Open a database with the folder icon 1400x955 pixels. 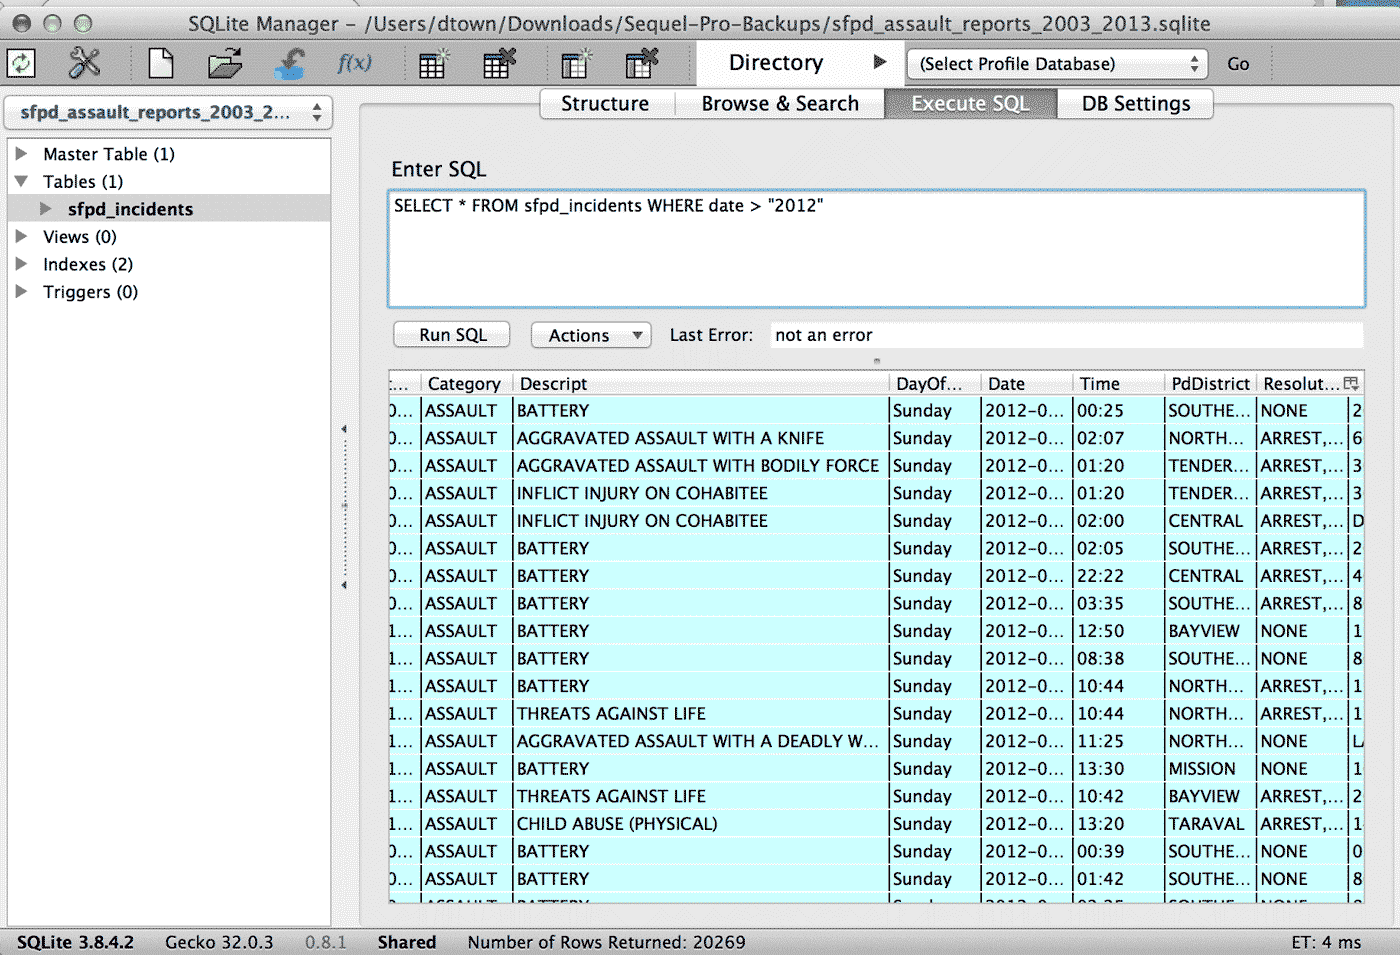click(225, 64)
